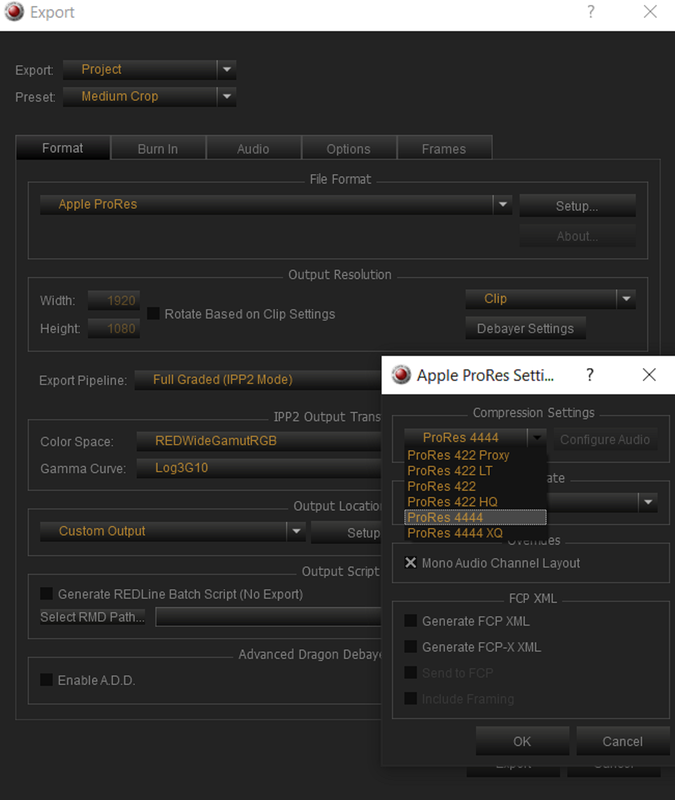
Task: Switch to the Burn In tab
Action: click(158, 148)
